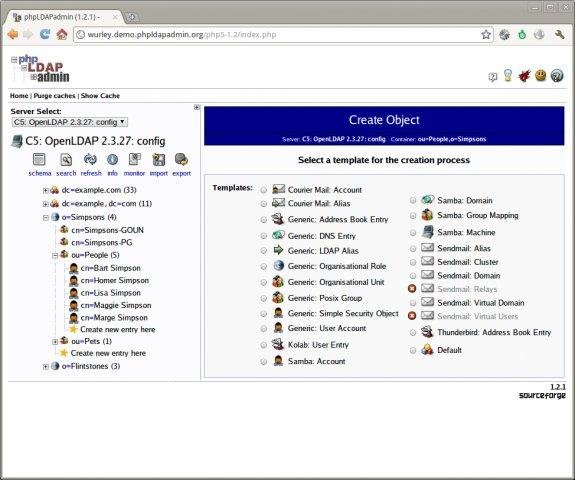Select the Generic: Address Book Entry radio
This screenshot has width=575, height=480.
264,220
